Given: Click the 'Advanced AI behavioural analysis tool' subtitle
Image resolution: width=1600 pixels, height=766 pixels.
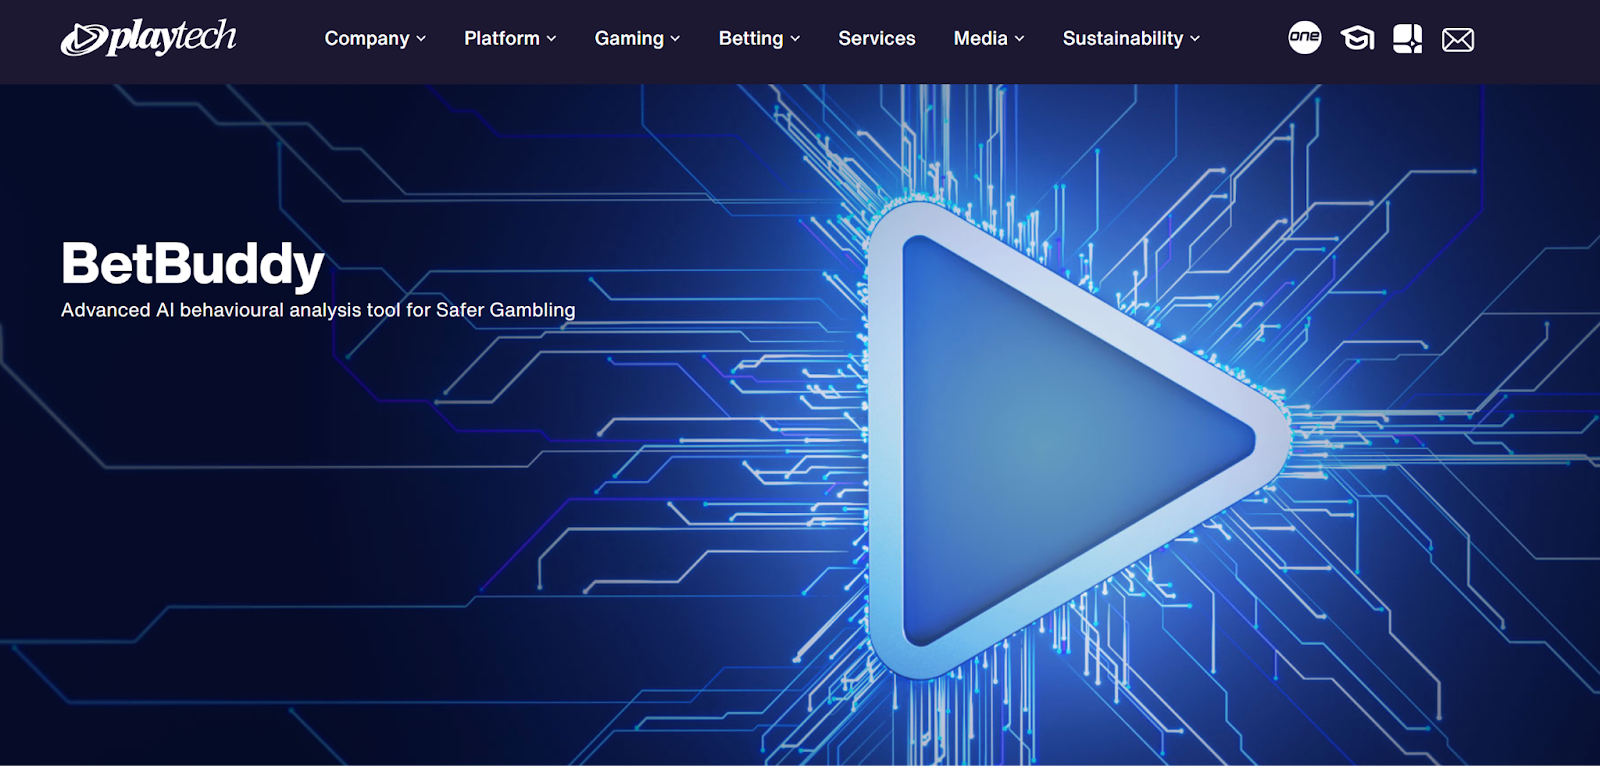Looking at the screenshot, I should [318, 310].
